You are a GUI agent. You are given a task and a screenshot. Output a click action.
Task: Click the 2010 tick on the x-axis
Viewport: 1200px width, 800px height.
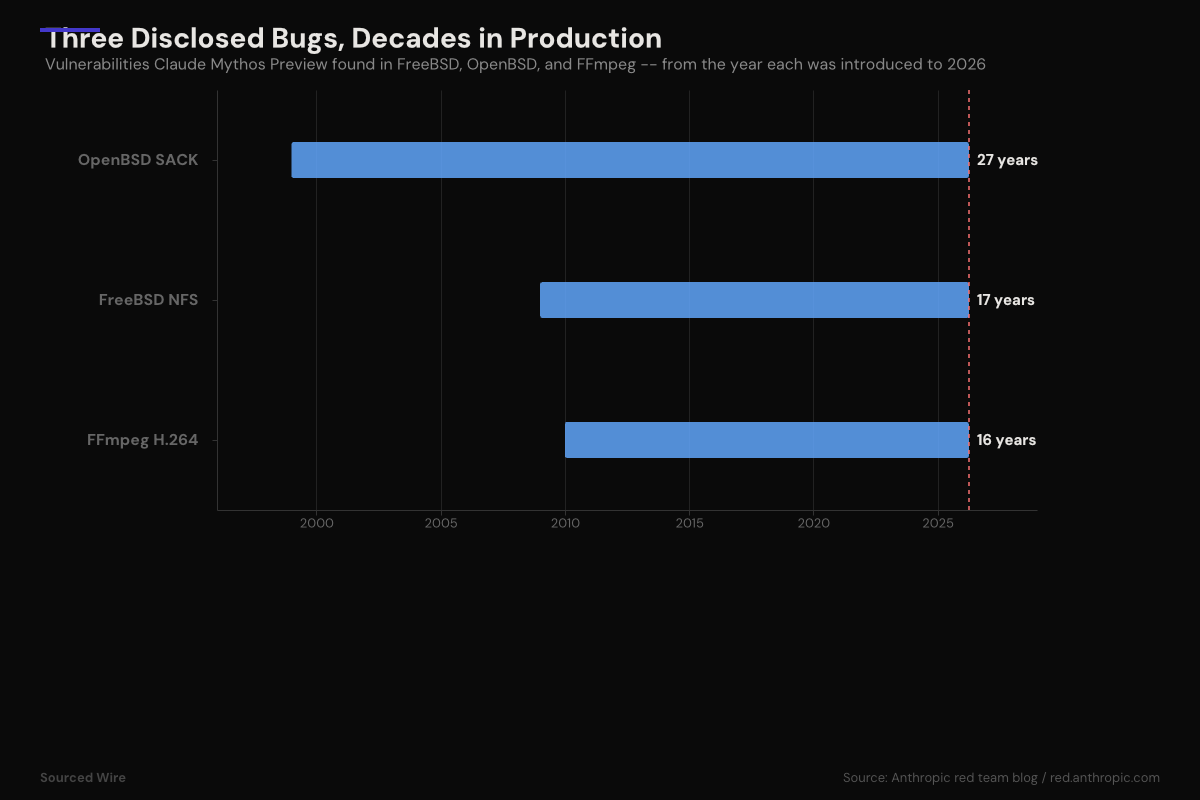(565, 523)
